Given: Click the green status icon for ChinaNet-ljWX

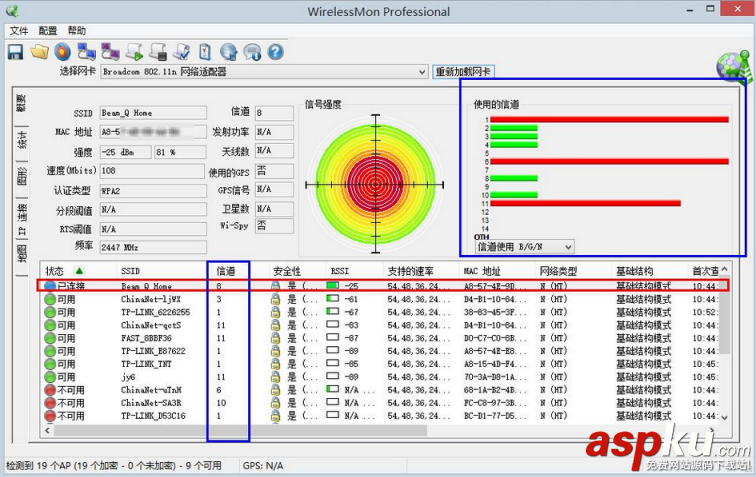Looking at the screenshot, I should 50,299.
